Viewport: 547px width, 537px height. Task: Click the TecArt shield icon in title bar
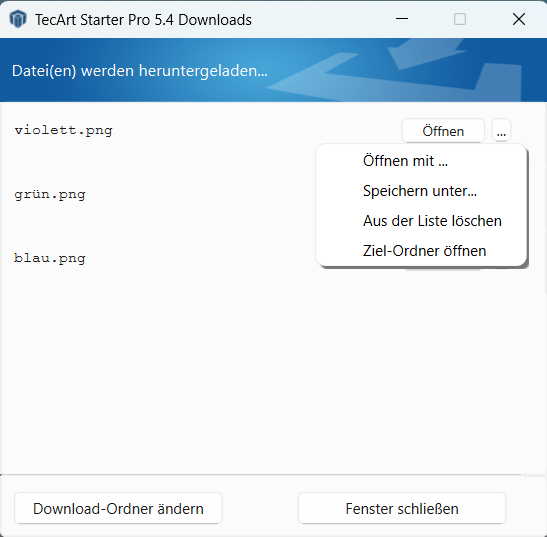(18, 19)
